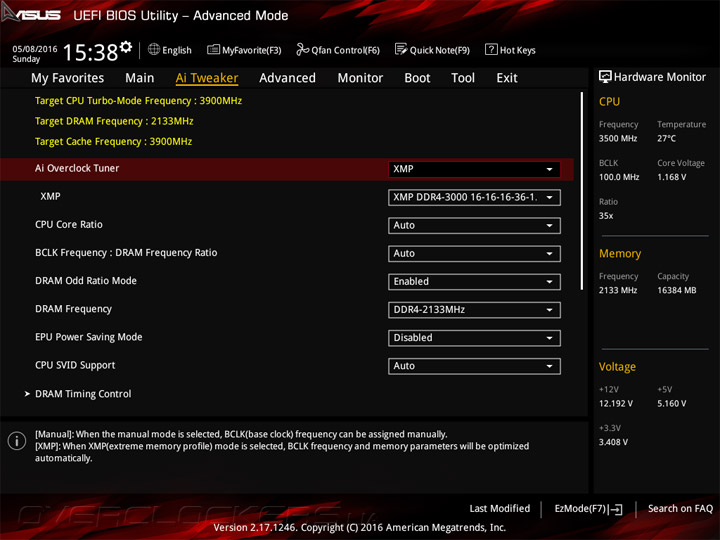Click the 12.192 V voltage reading

[x=616, y=404]
